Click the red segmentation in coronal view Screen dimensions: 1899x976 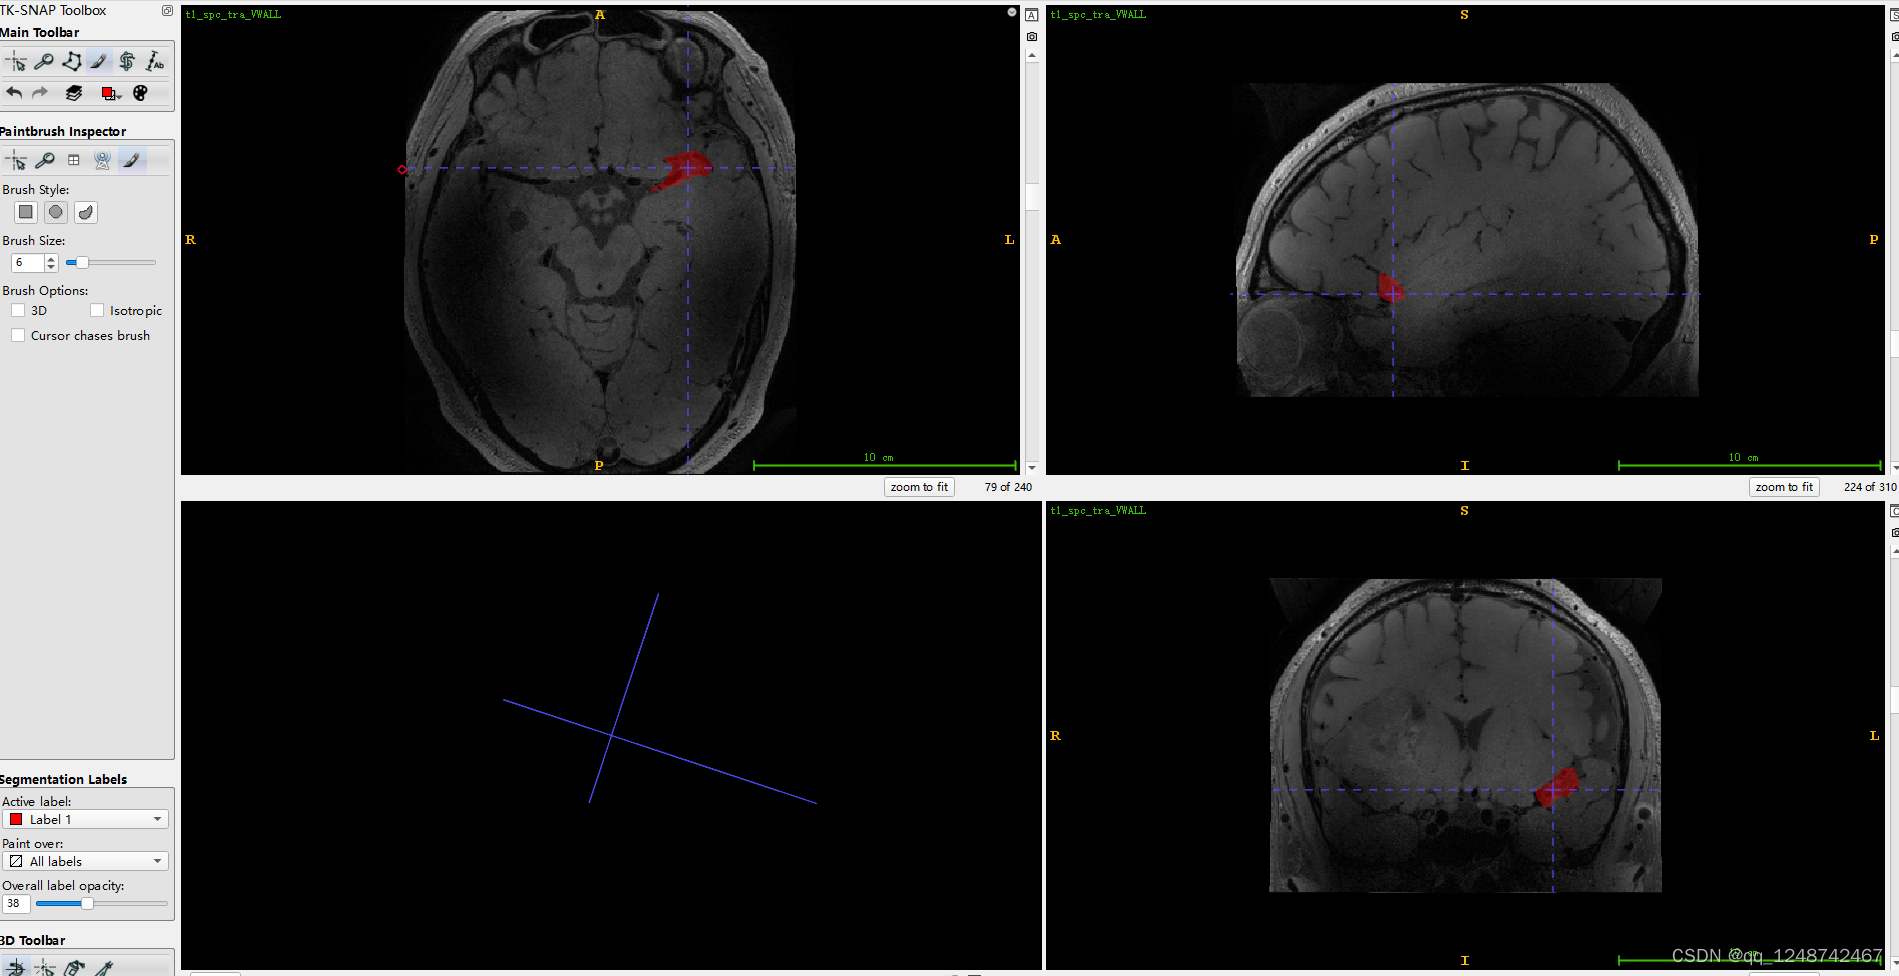pyautogui.click(x=1558, y=786)
